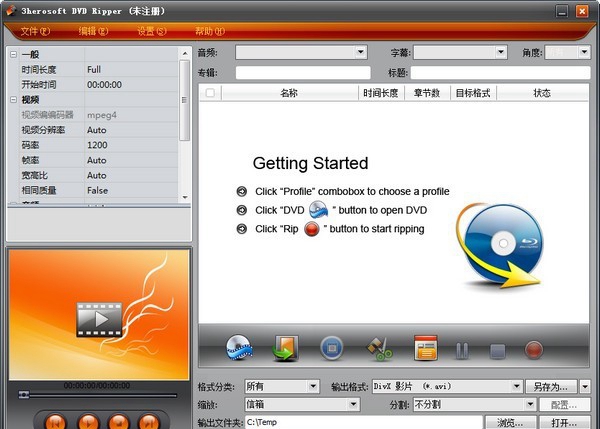This screenshot has width=600, height=429.
Task: Click the app flame icon in the title bar
Action: pos(11,11)
